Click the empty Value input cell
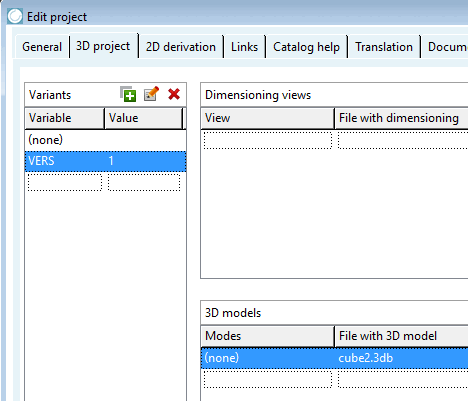 pyautogui.click(x=144, y=182)
